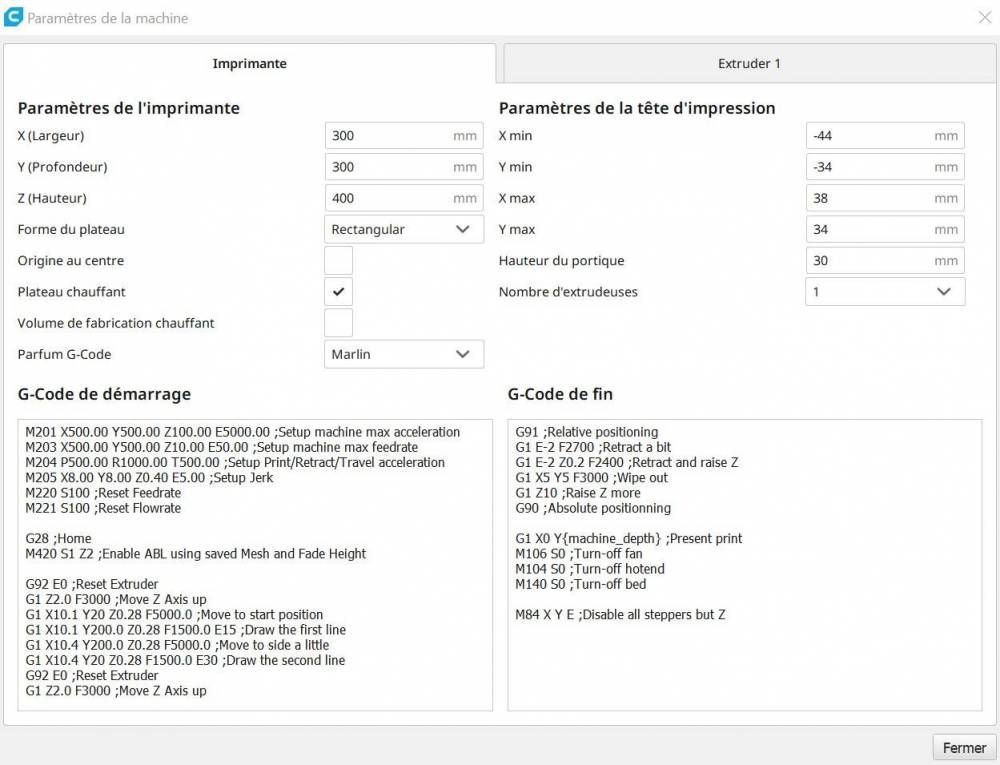Select the Imprimante tab
The image size is (1000, 765).
249,64
